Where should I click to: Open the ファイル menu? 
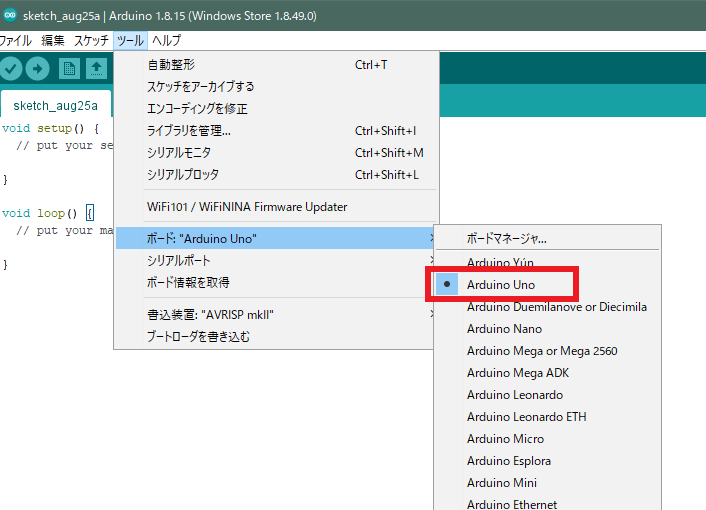(15, 41)
